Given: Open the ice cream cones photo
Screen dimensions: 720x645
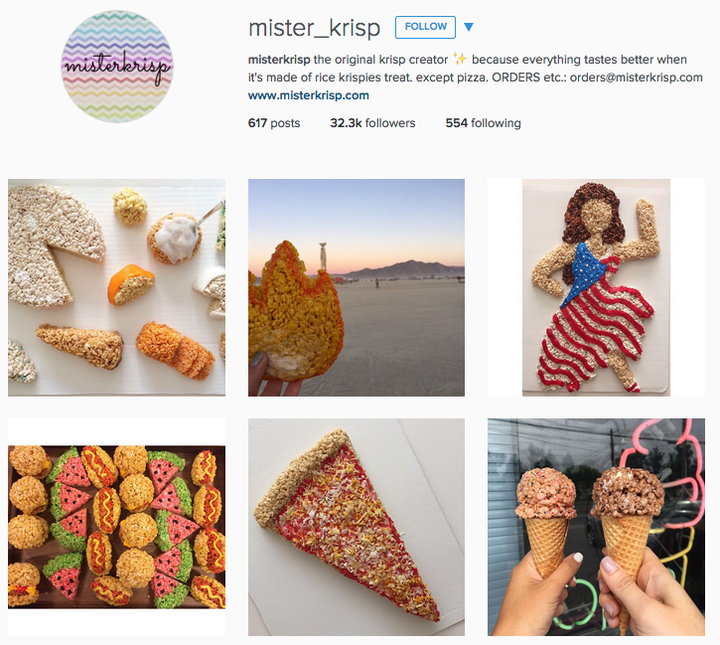Looking at the screenshot, I should [x=596, y=527].
